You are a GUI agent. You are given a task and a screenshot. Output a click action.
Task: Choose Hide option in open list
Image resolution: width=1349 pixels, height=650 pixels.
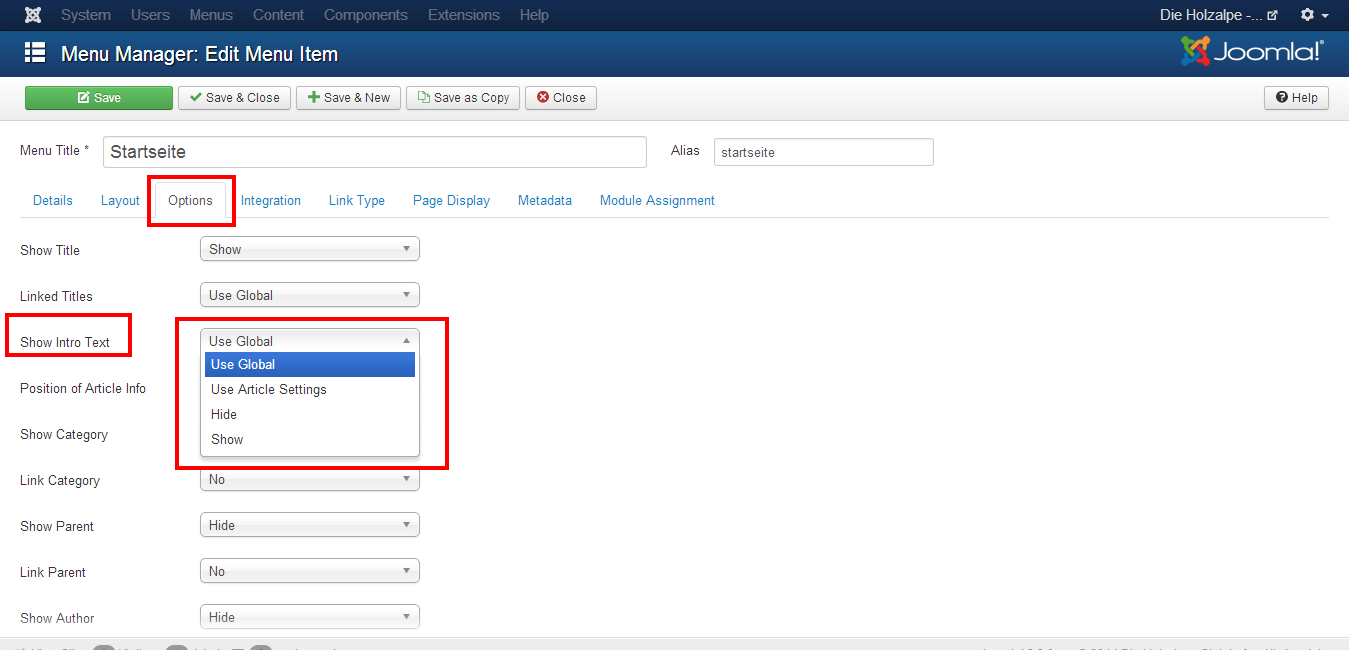click(x=310, y=414)
